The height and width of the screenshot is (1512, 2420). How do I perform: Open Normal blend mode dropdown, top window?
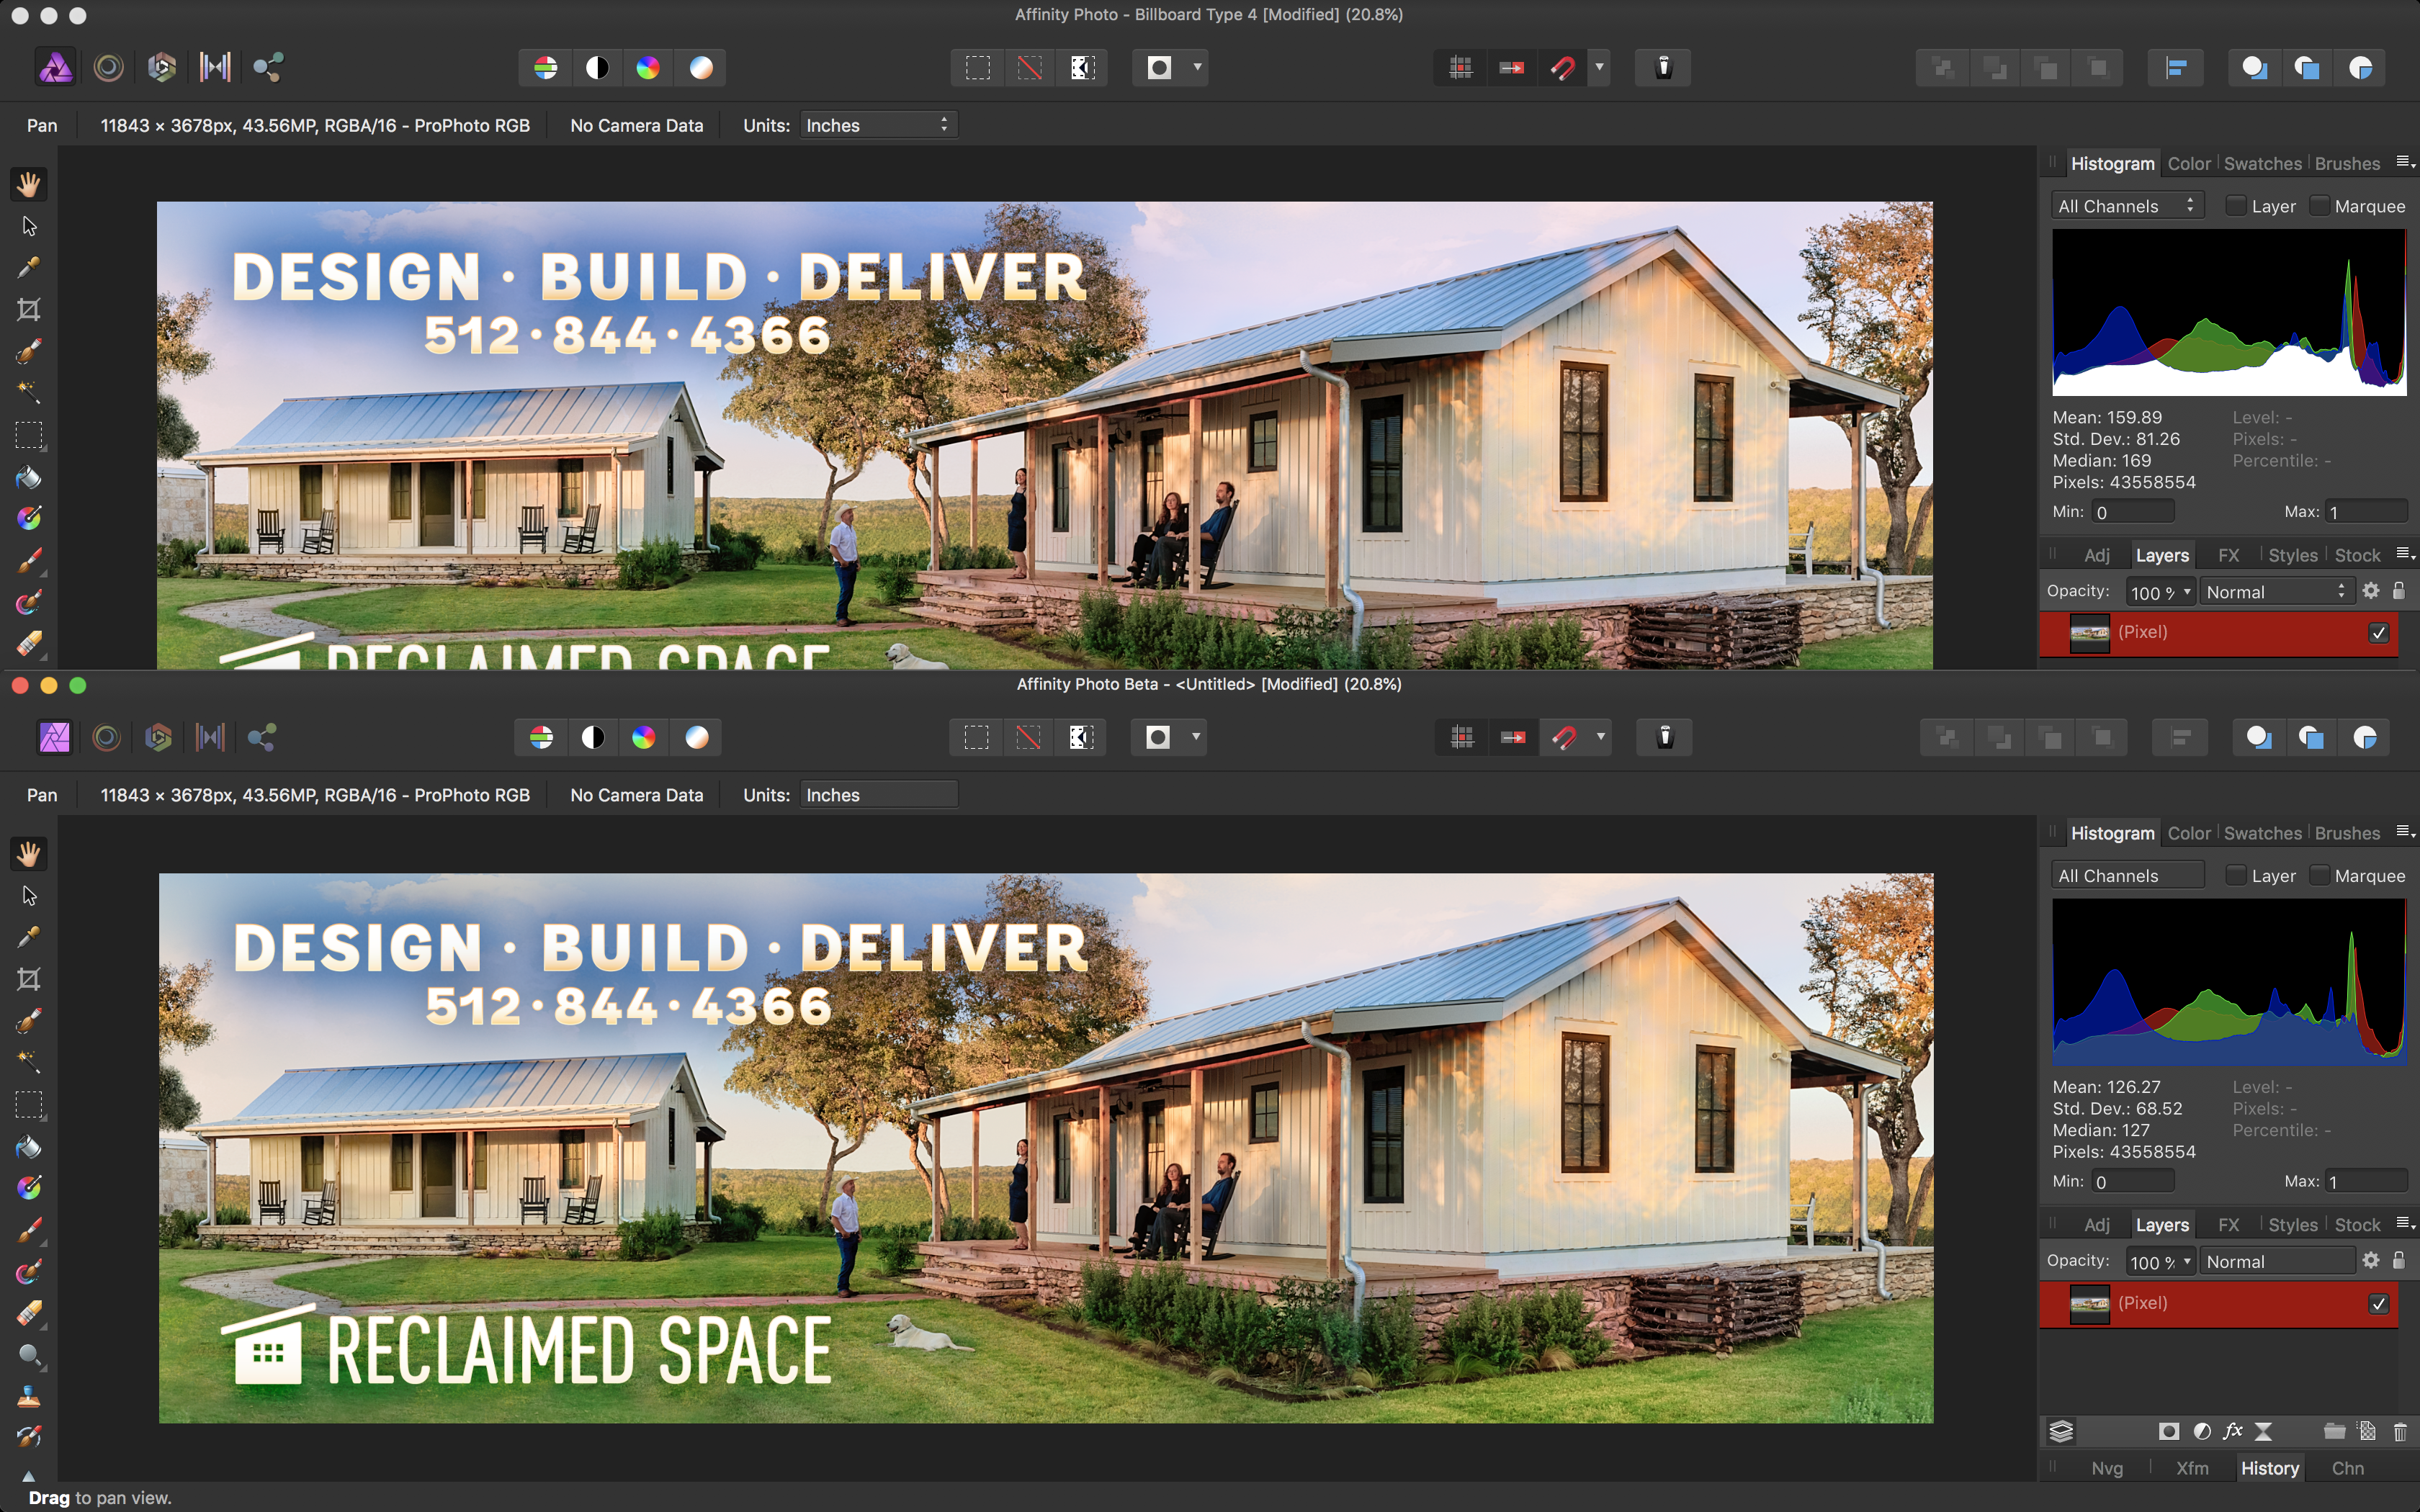pyautogui.click(x=2276, y=592)
